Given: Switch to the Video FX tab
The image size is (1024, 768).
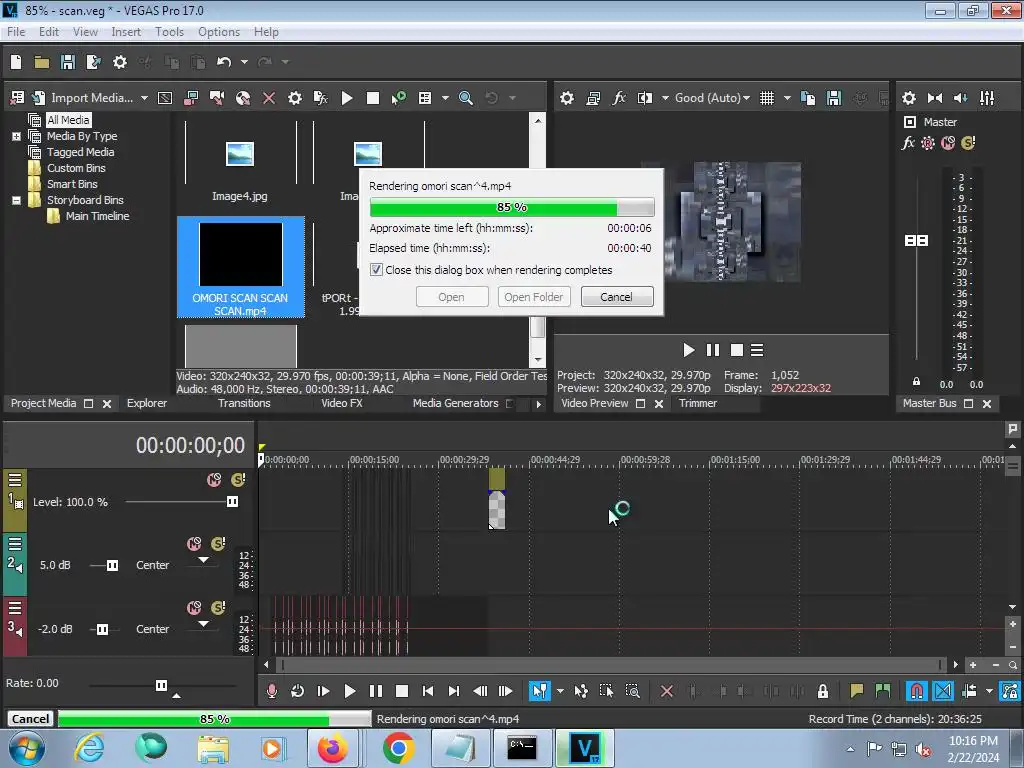Looking at the screenshot, I should click(342, 403).
